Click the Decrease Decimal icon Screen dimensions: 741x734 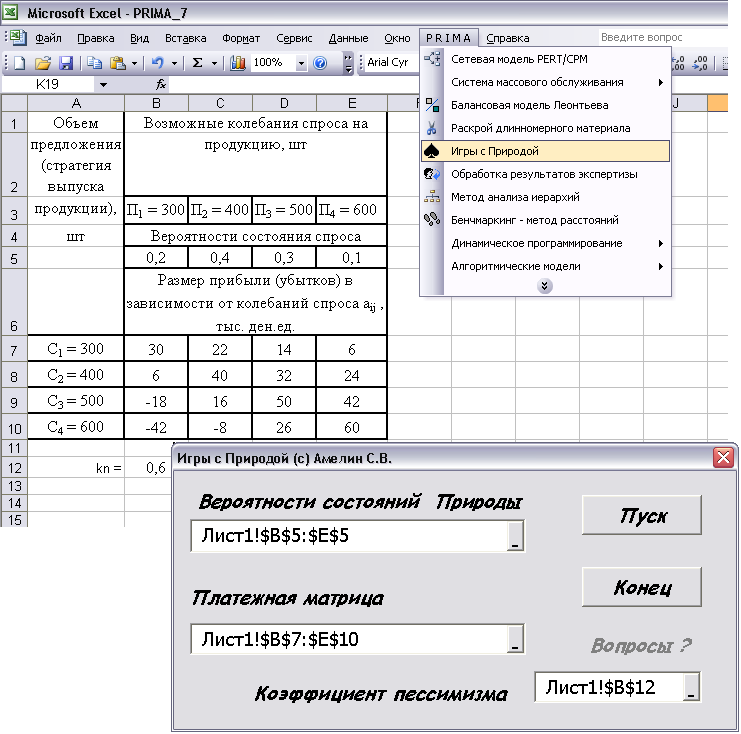(700, 62)
